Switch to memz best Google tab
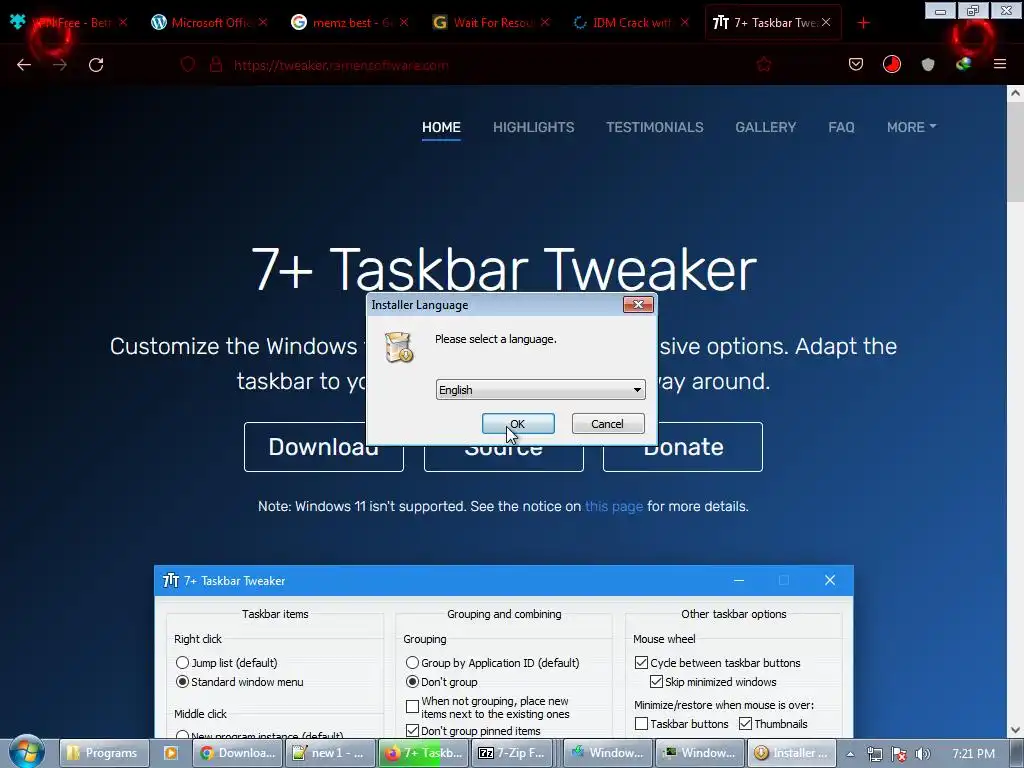 click(351, 23)
